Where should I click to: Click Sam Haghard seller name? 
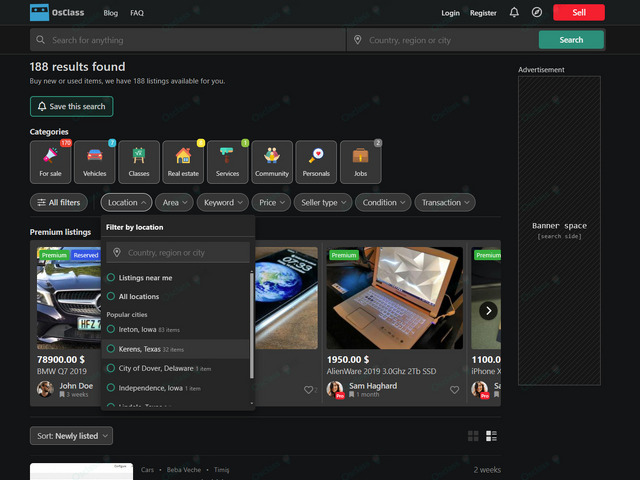click(x=373, y=386)
